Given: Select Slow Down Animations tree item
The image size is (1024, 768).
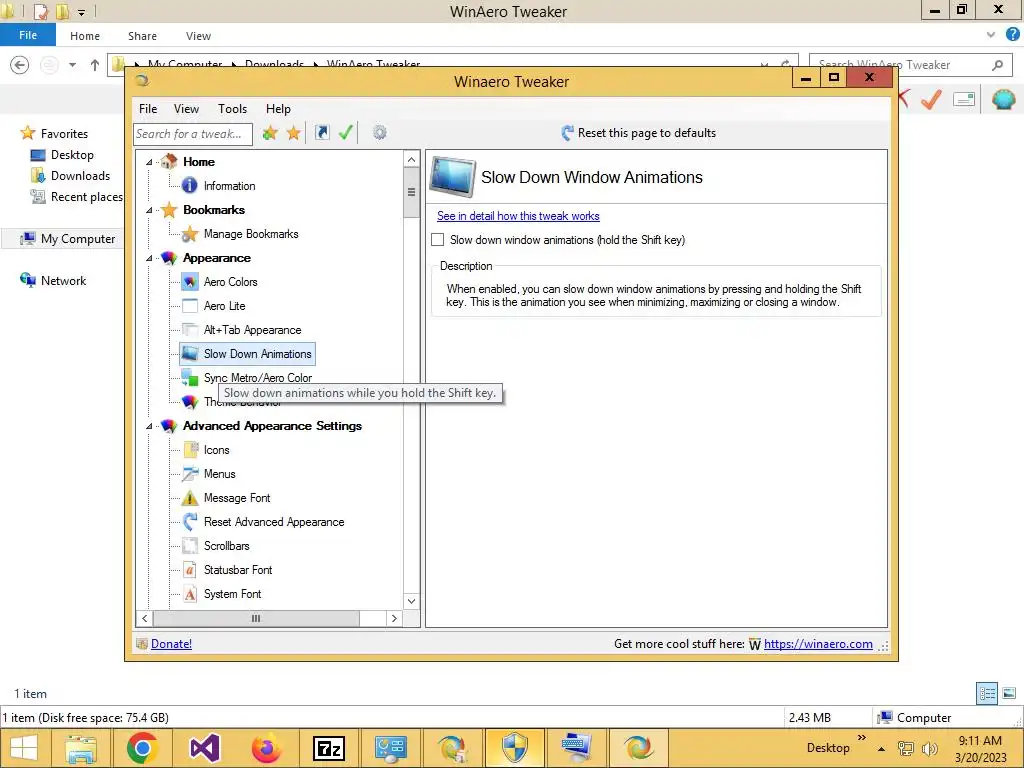Looking at the screenshot, I should coord(248,354).
